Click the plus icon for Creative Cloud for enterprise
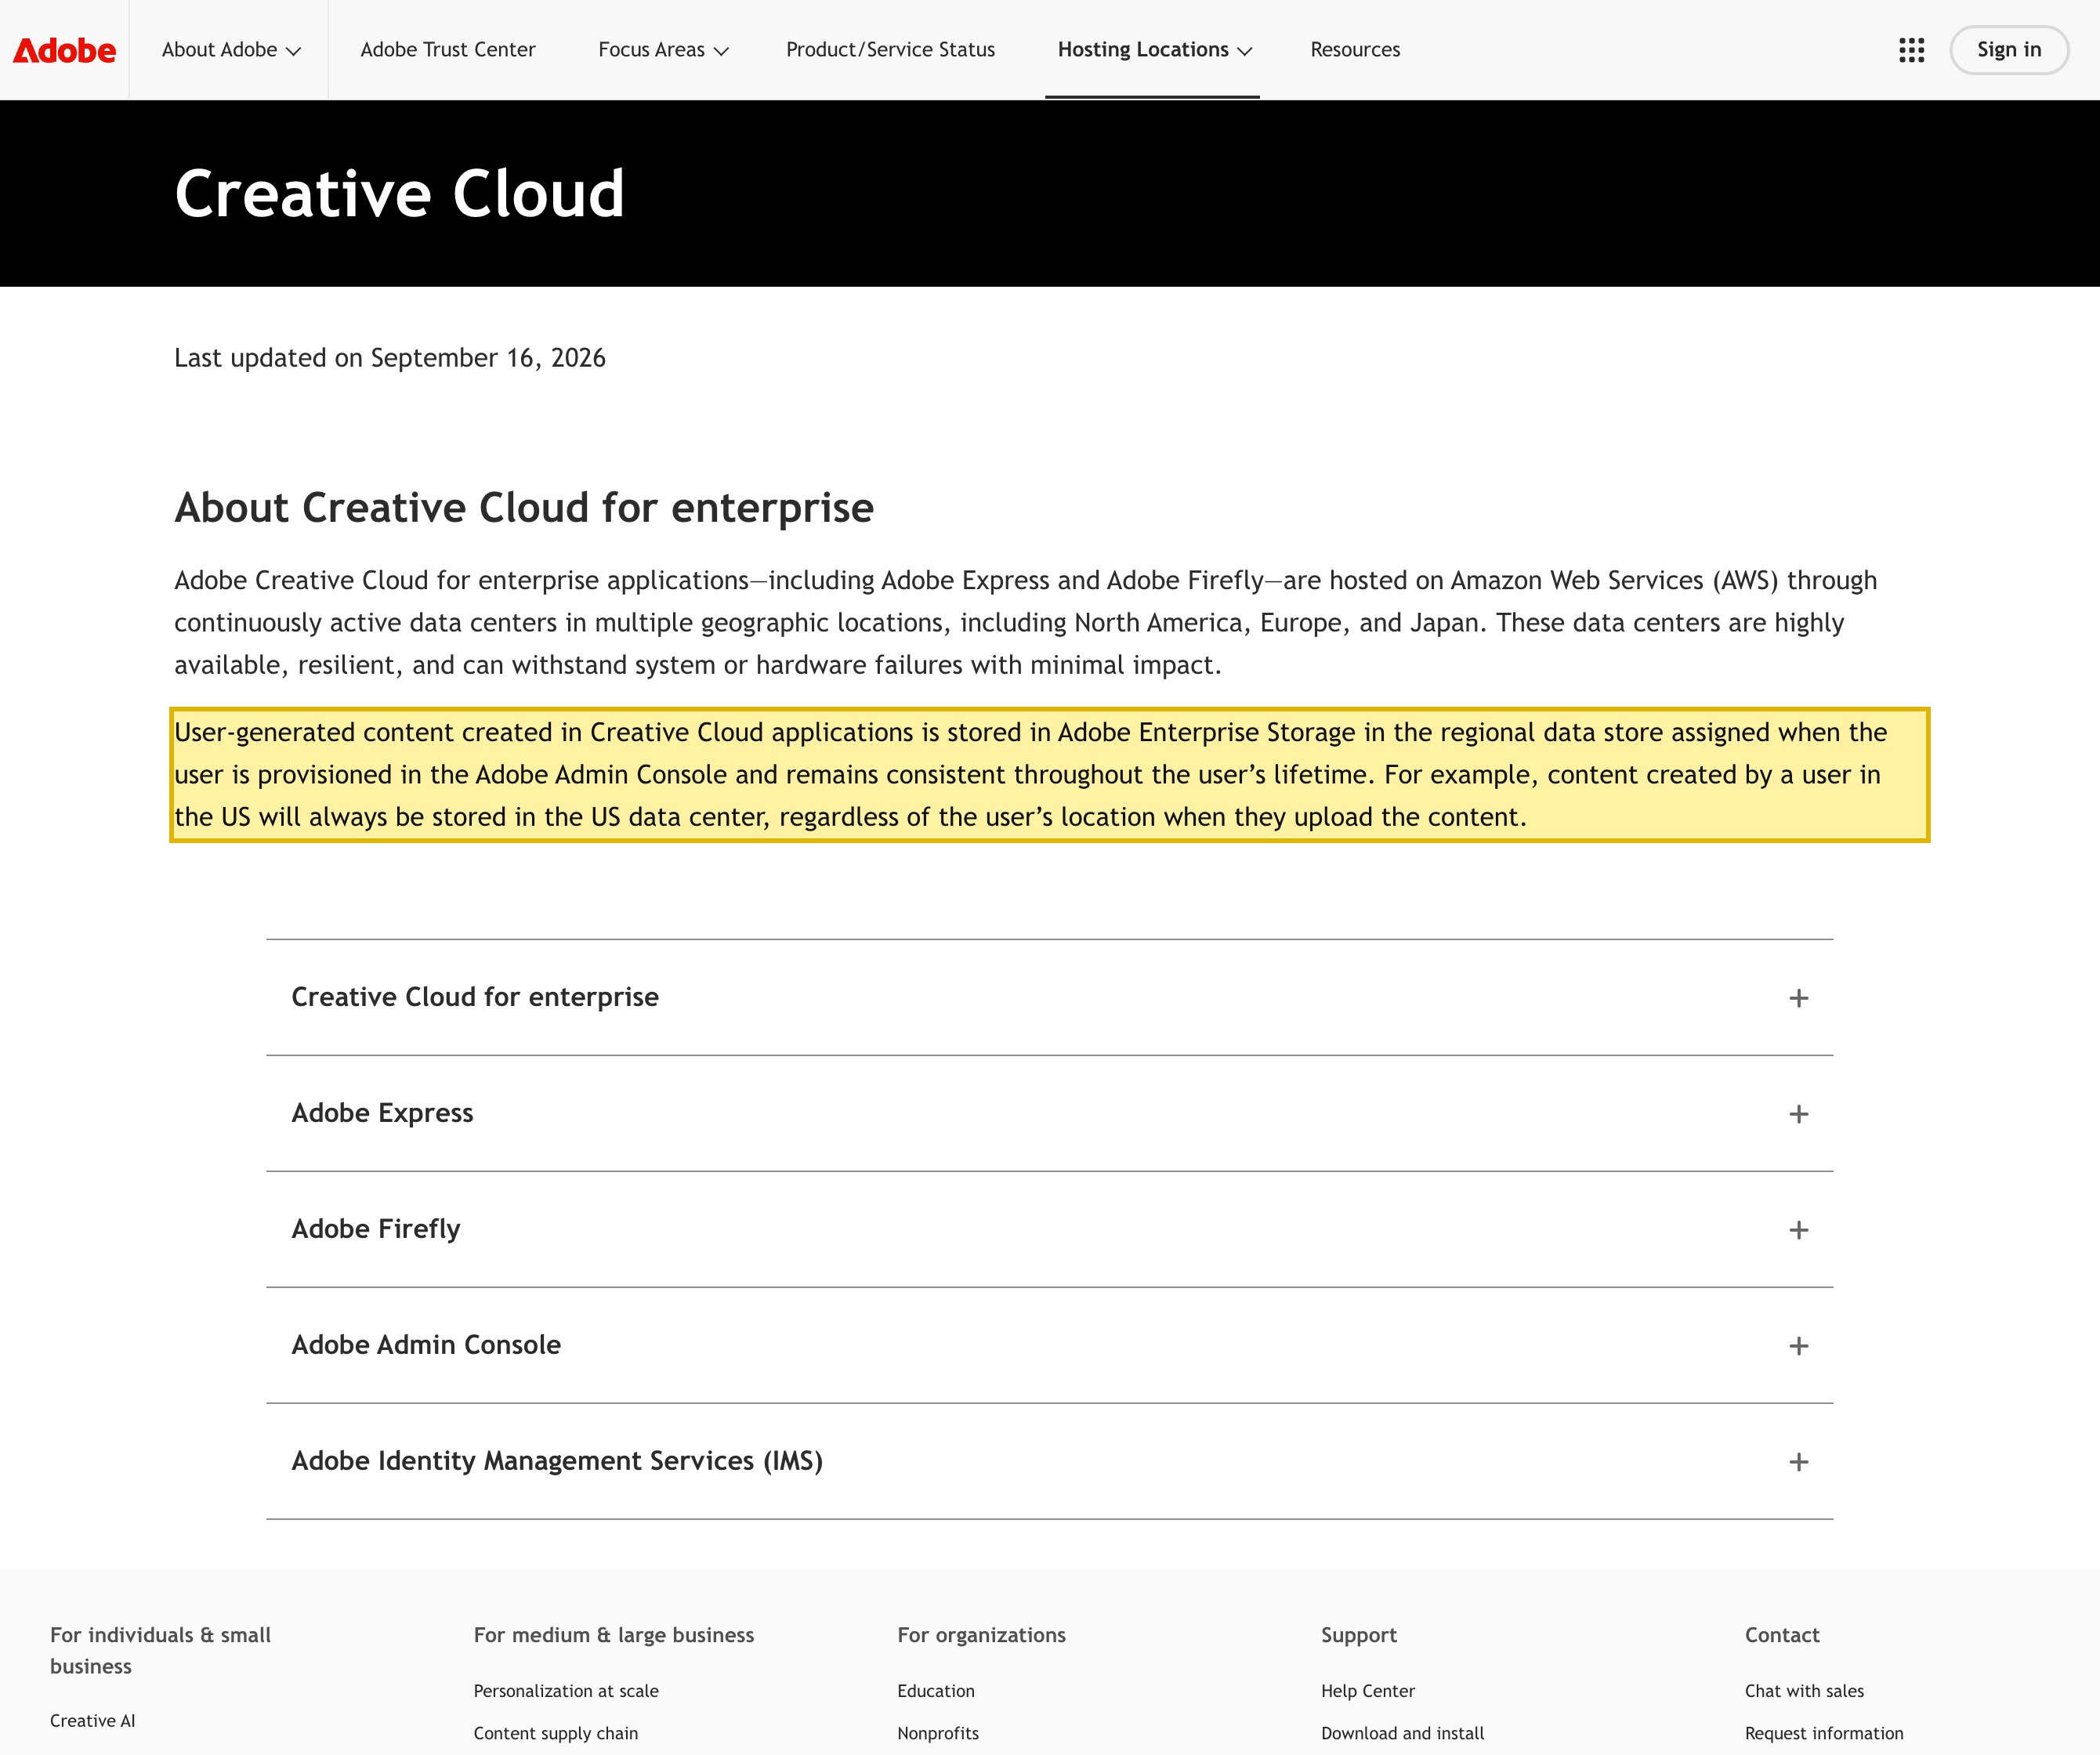2100x1755 pixels. (1798, 998)
